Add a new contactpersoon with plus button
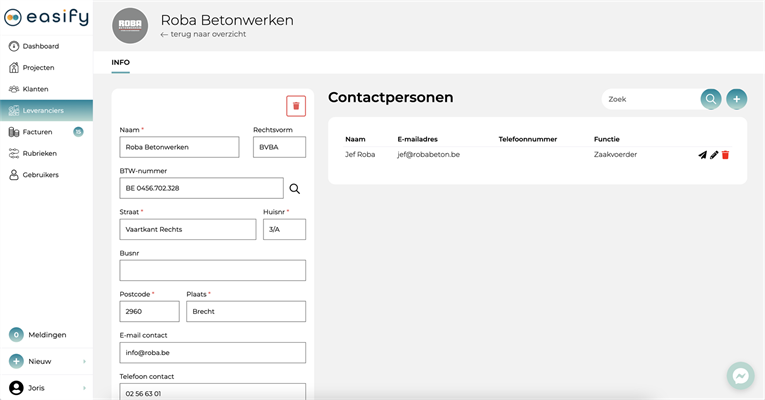 (x=737, y=99)
